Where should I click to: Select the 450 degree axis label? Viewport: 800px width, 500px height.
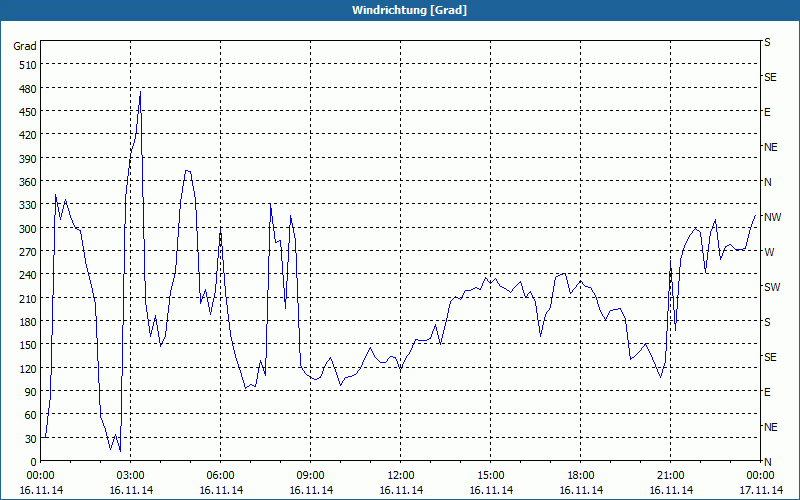[x=28, y=112]
